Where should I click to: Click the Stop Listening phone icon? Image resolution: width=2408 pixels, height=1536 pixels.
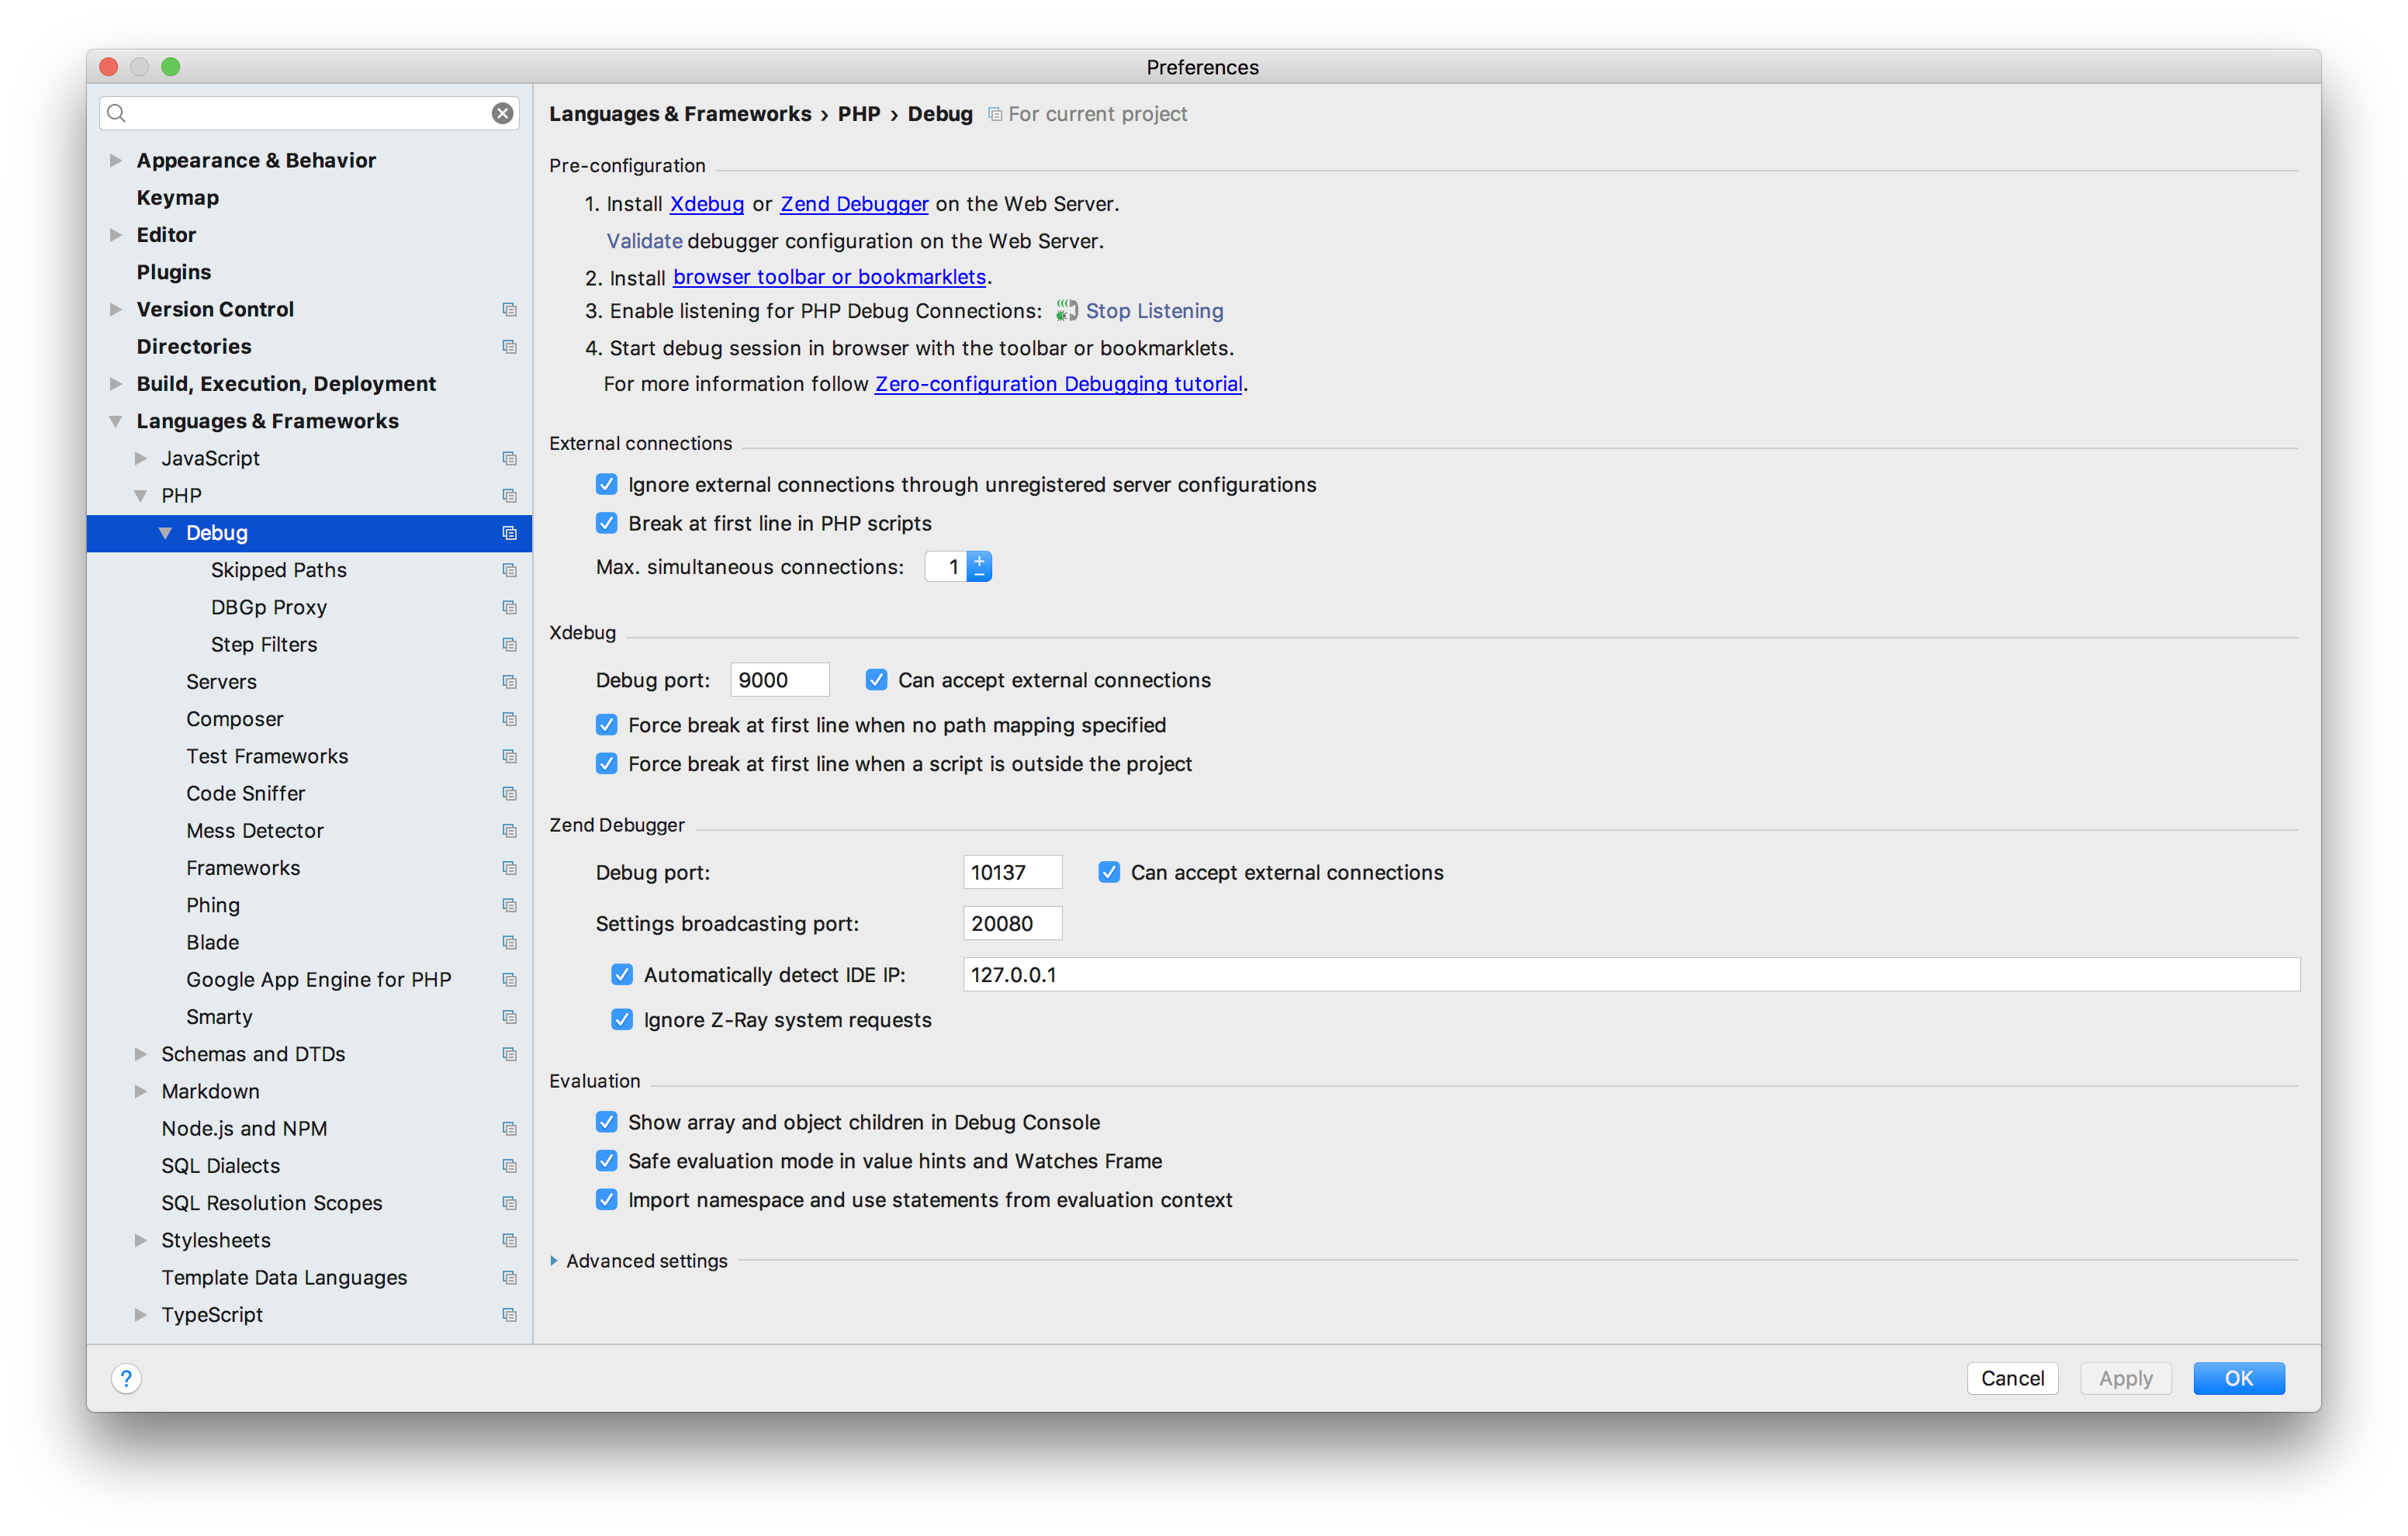pos(1065,310)
